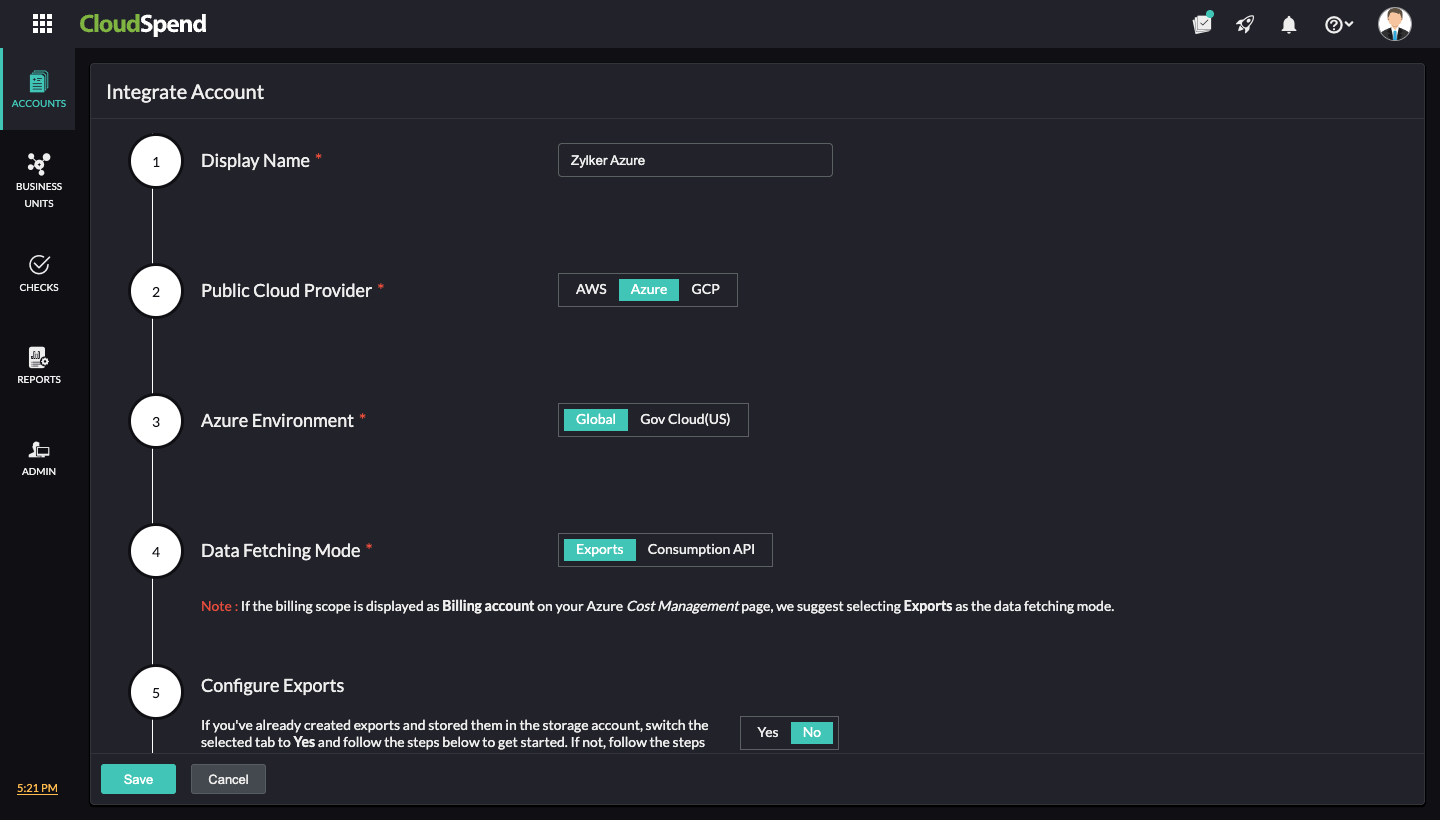Viewport: 1440px width, 820px height.
Task: Click the user profile avatar
Action: [1394, 24]
